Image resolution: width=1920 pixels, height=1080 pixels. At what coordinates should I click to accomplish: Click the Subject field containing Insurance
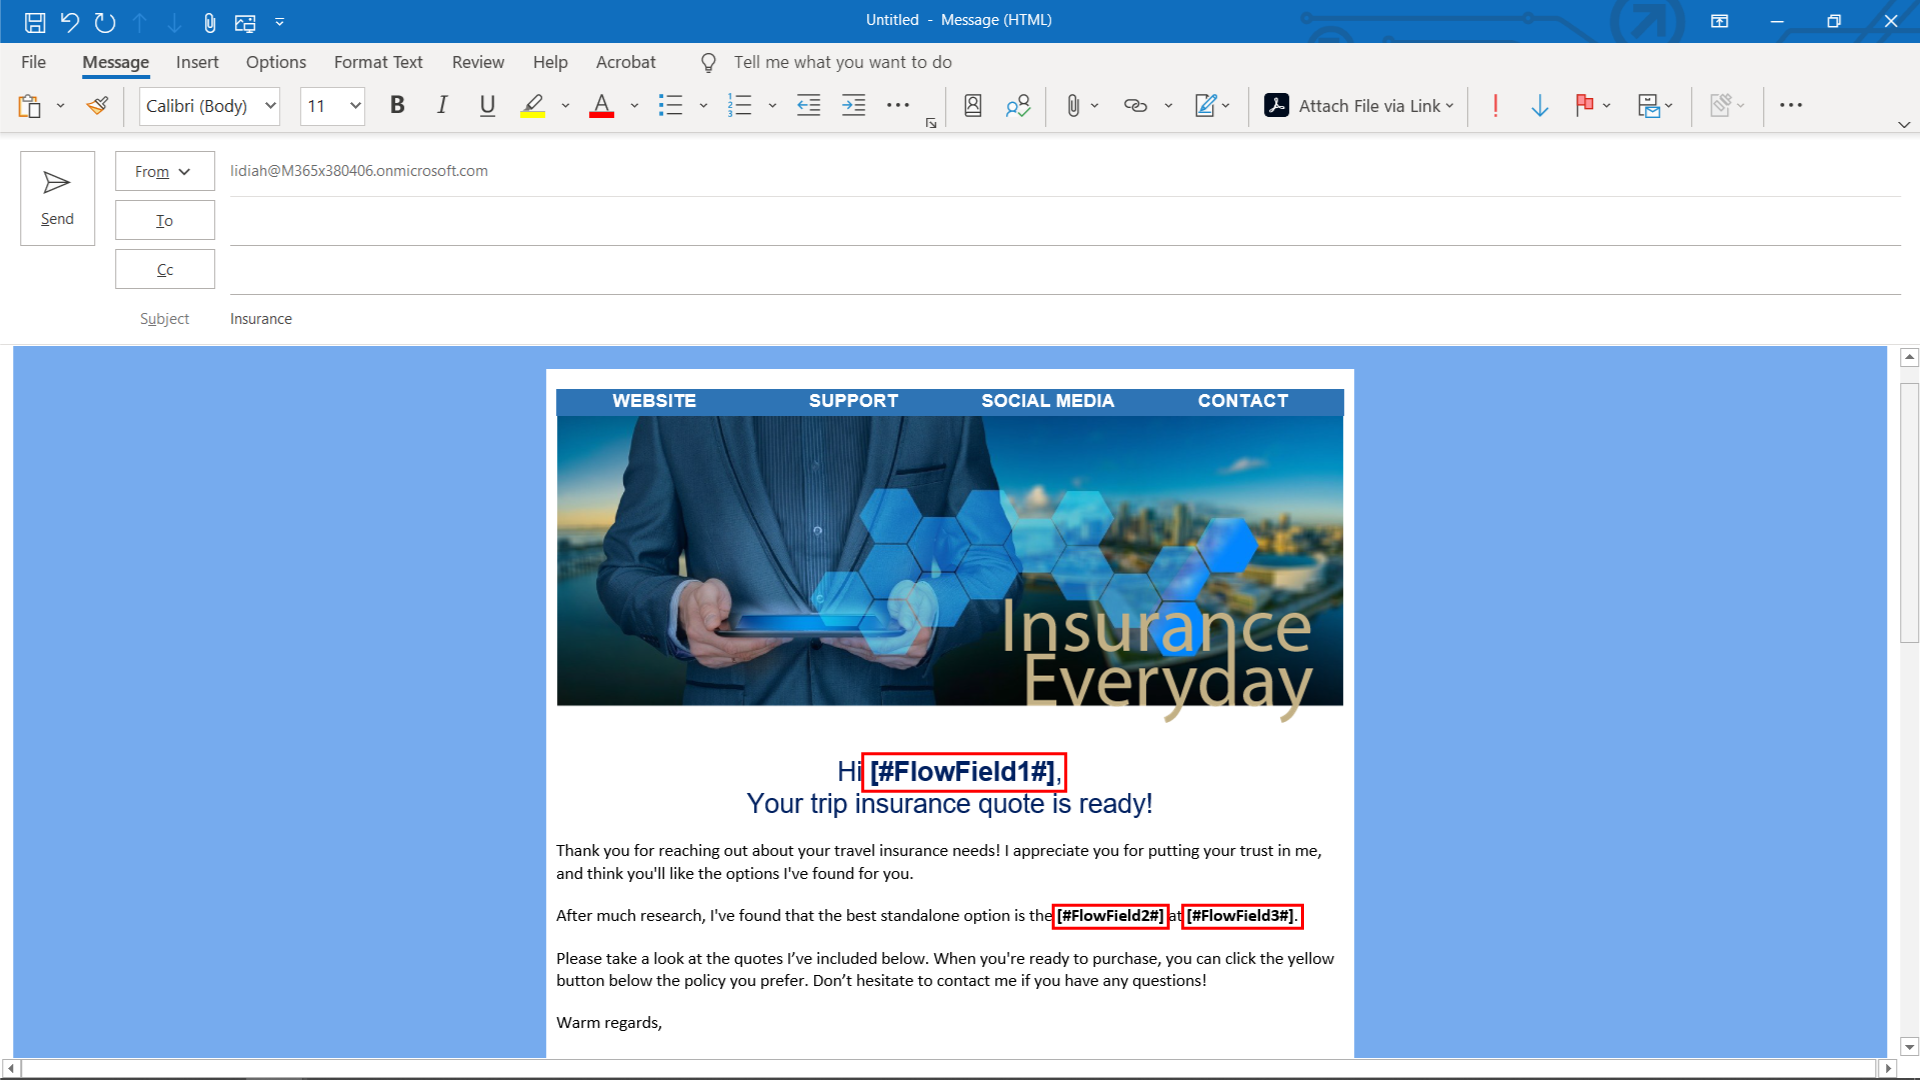tap(261, 319)
